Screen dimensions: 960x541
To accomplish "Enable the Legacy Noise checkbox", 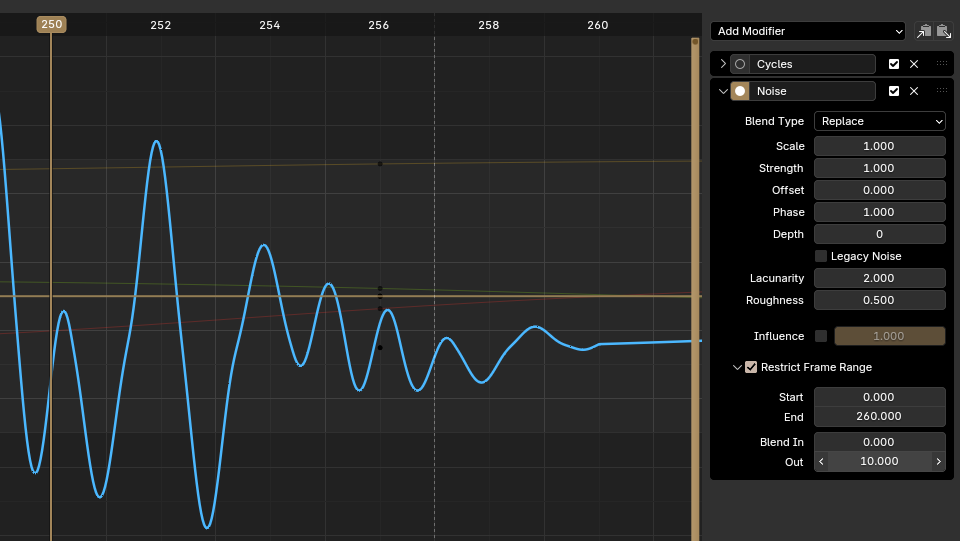I will [821, 256].
